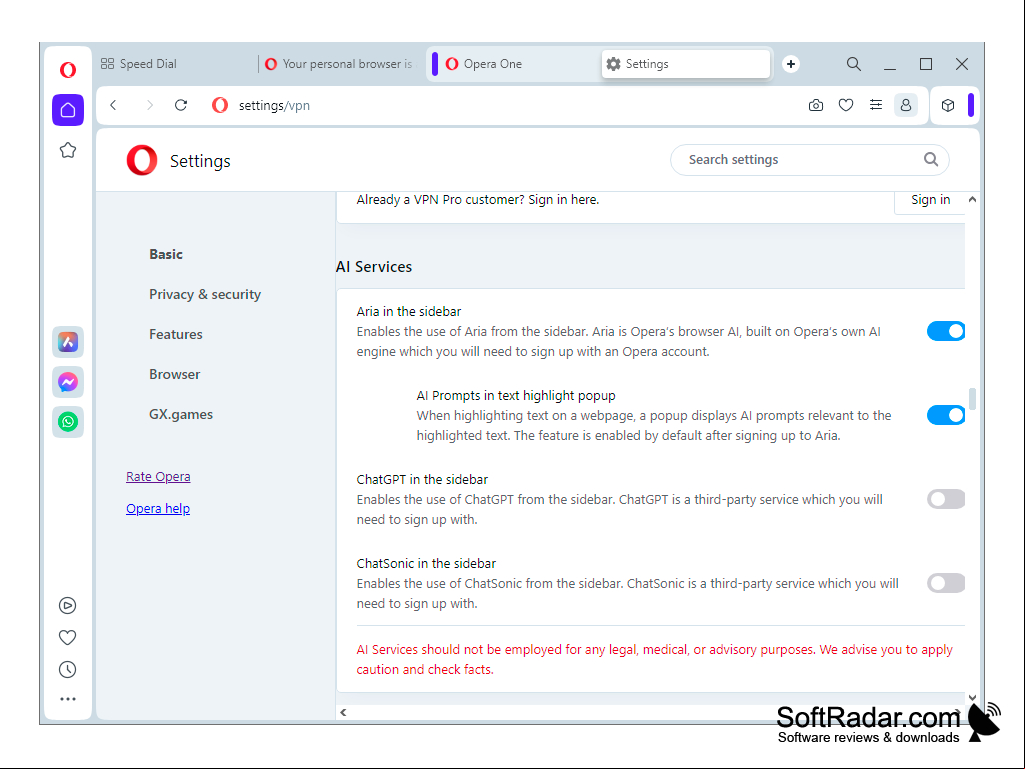Screen dimensions: 1025x769
Task: Turn off AI Prompts in text highlight popup
Action: (x=945, y=415)
